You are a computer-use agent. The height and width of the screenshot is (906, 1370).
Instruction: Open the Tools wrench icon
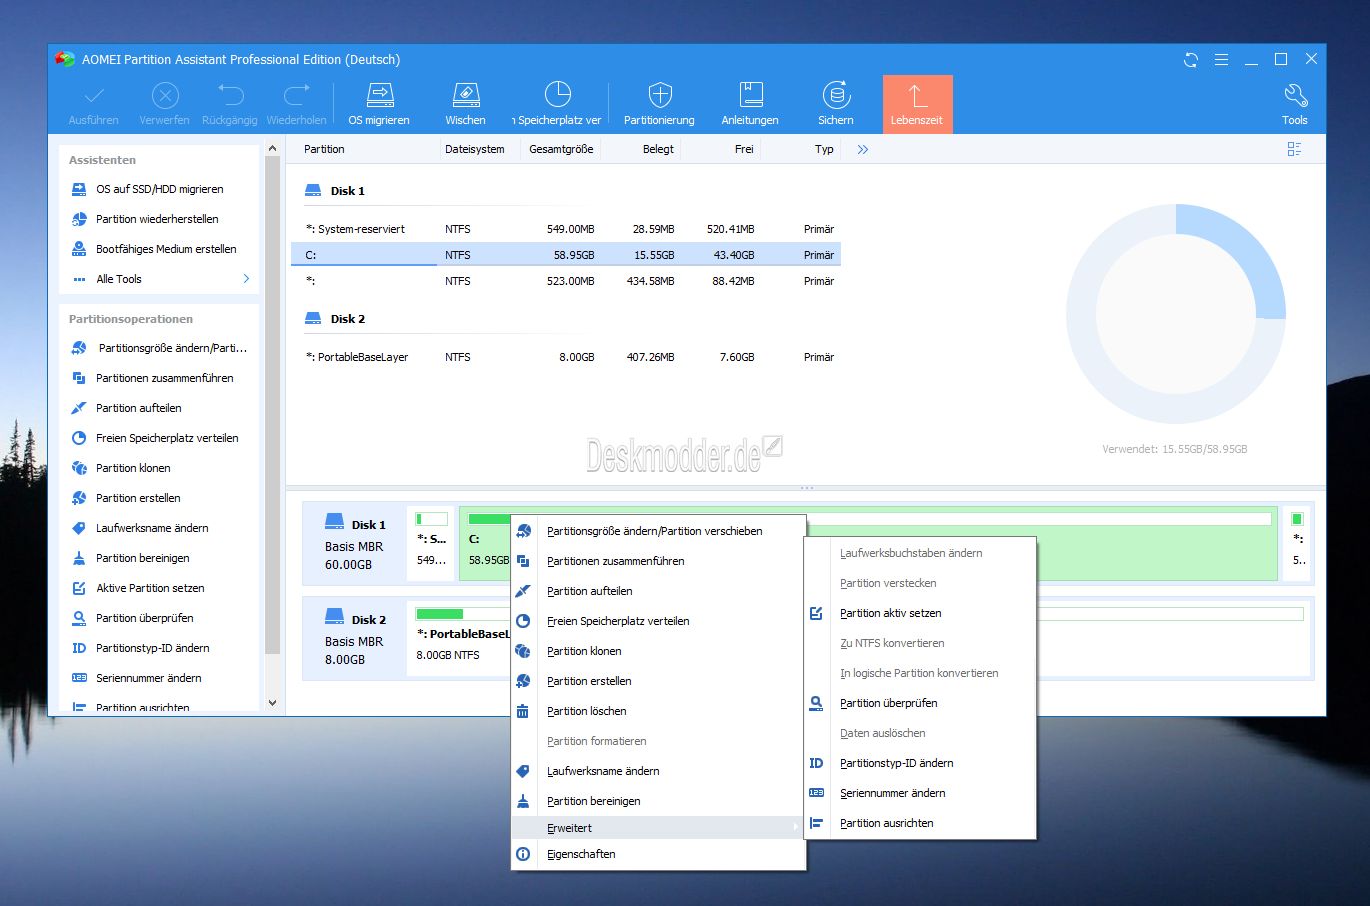(1295, 96)
